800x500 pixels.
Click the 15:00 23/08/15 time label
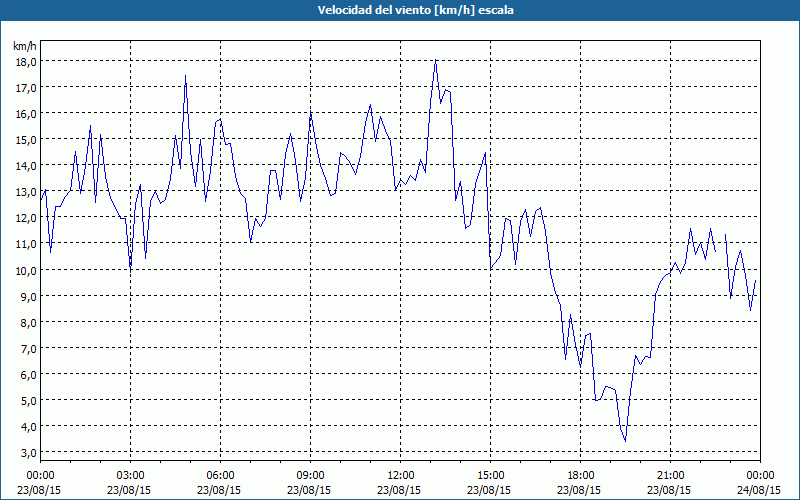pos(490,483)
